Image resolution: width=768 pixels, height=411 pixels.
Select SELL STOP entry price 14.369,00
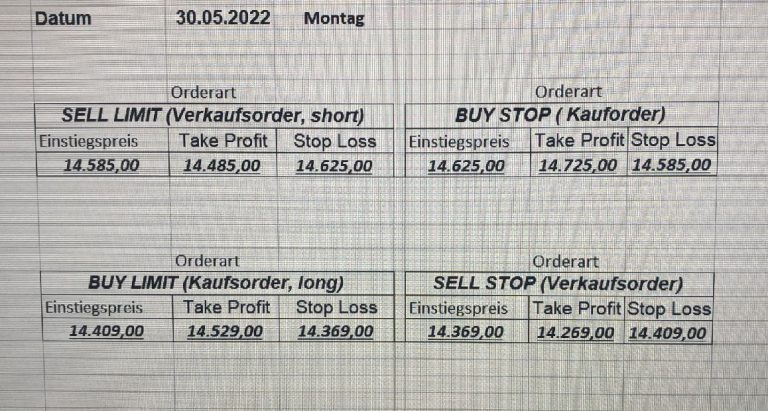coord(465,332)
